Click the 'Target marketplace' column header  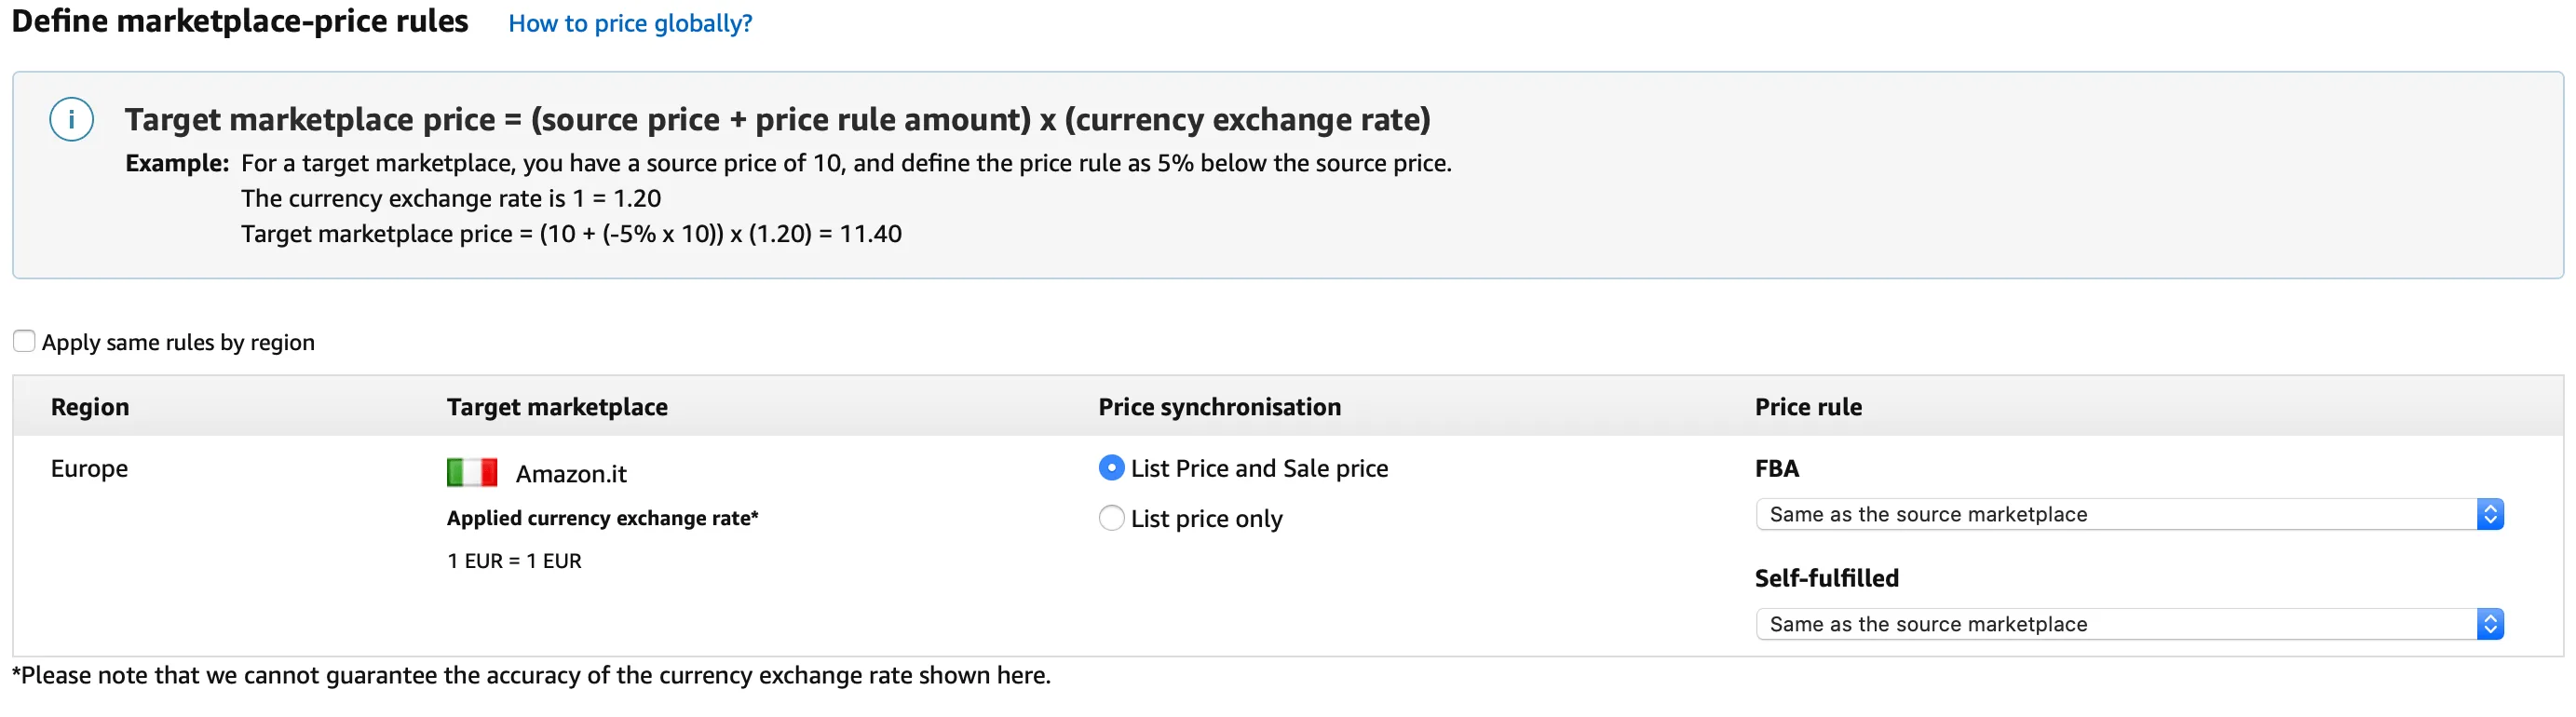557,407
